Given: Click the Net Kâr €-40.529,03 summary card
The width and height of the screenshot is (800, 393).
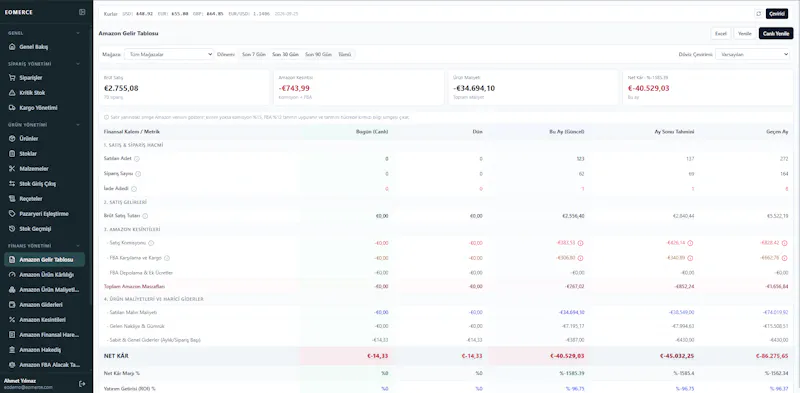Looking at the screenshot, I should 708,87.
